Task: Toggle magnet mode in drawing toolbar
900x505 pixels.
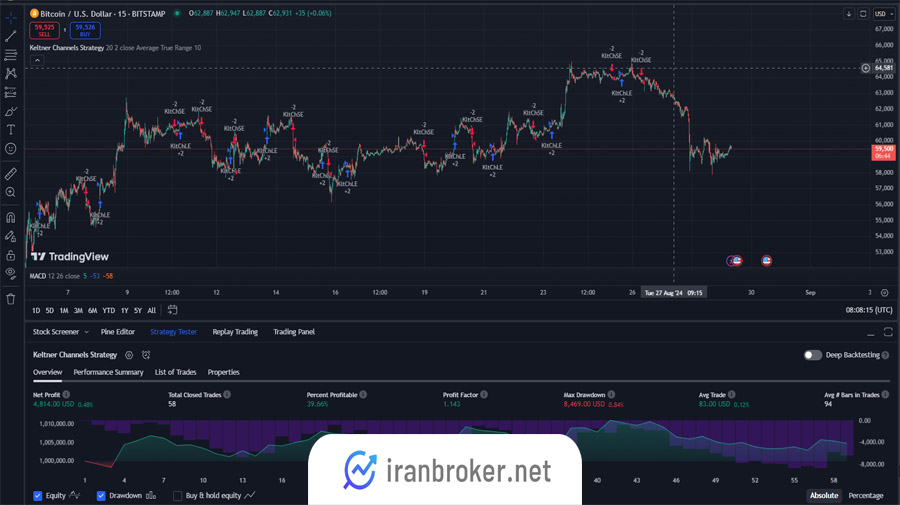Action: 10,217
